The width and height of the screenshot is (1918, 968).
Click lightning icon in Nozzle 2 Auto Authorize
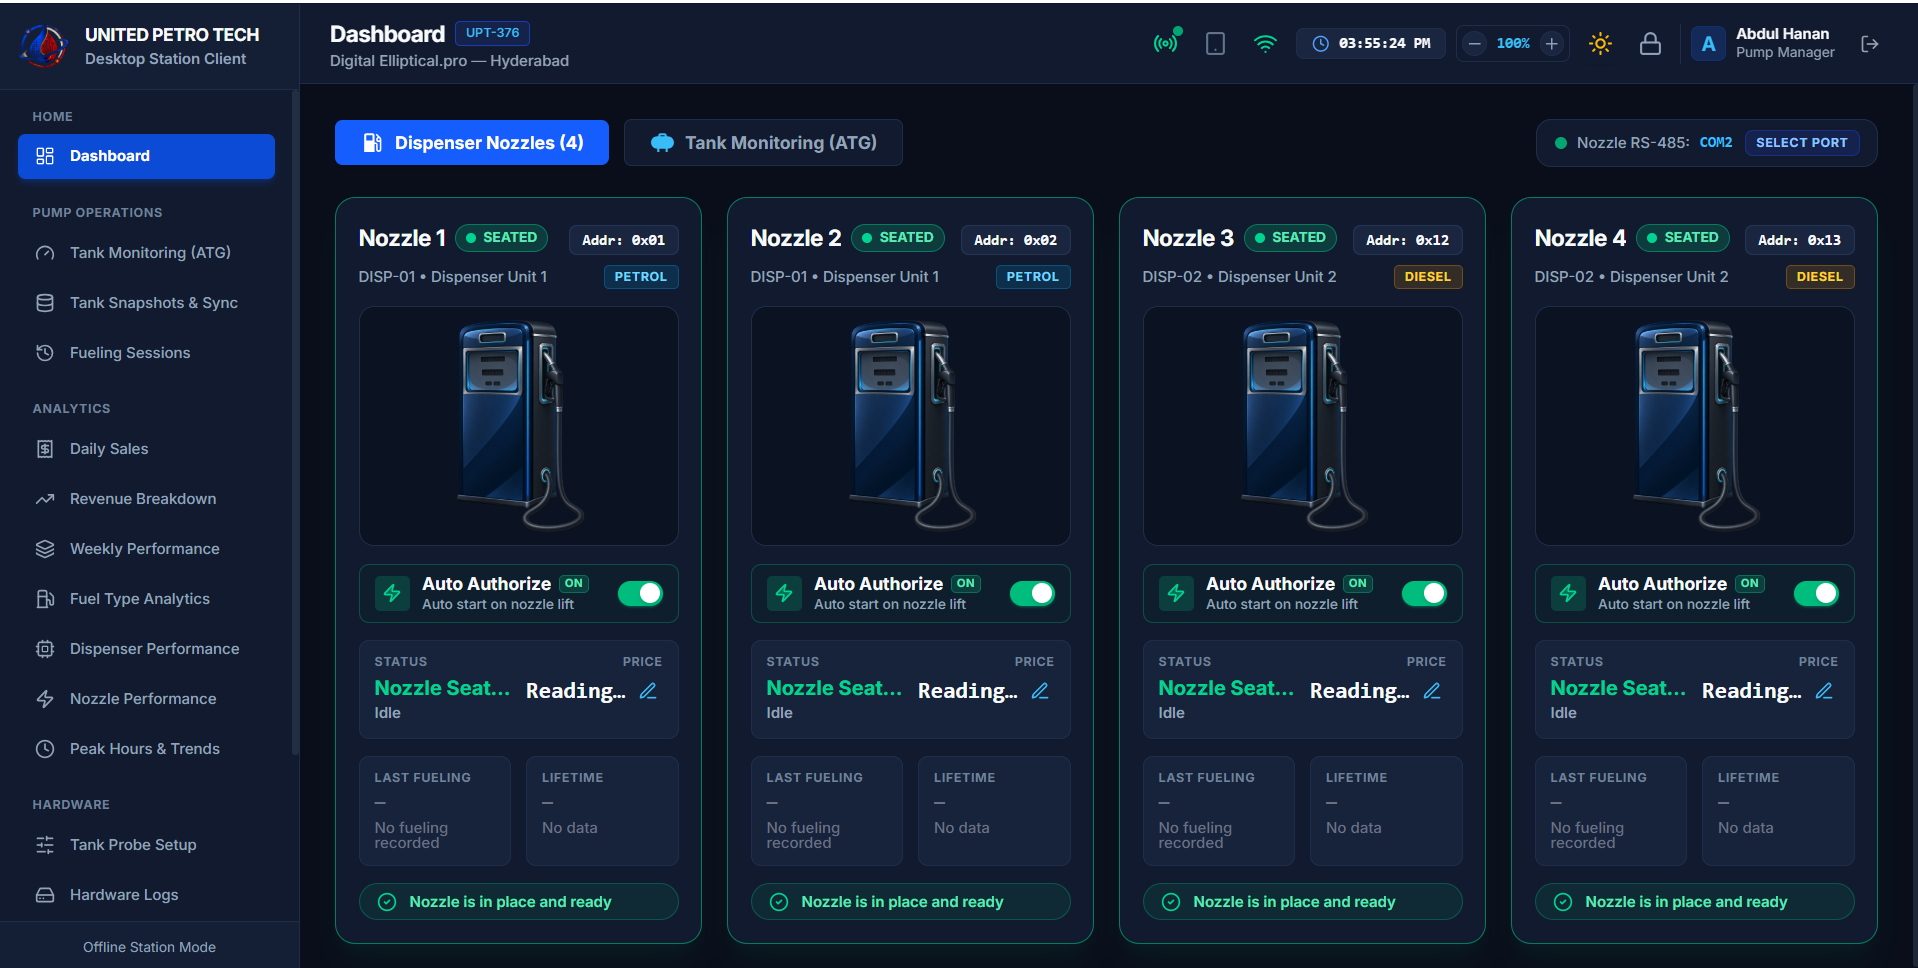point(784,594)
